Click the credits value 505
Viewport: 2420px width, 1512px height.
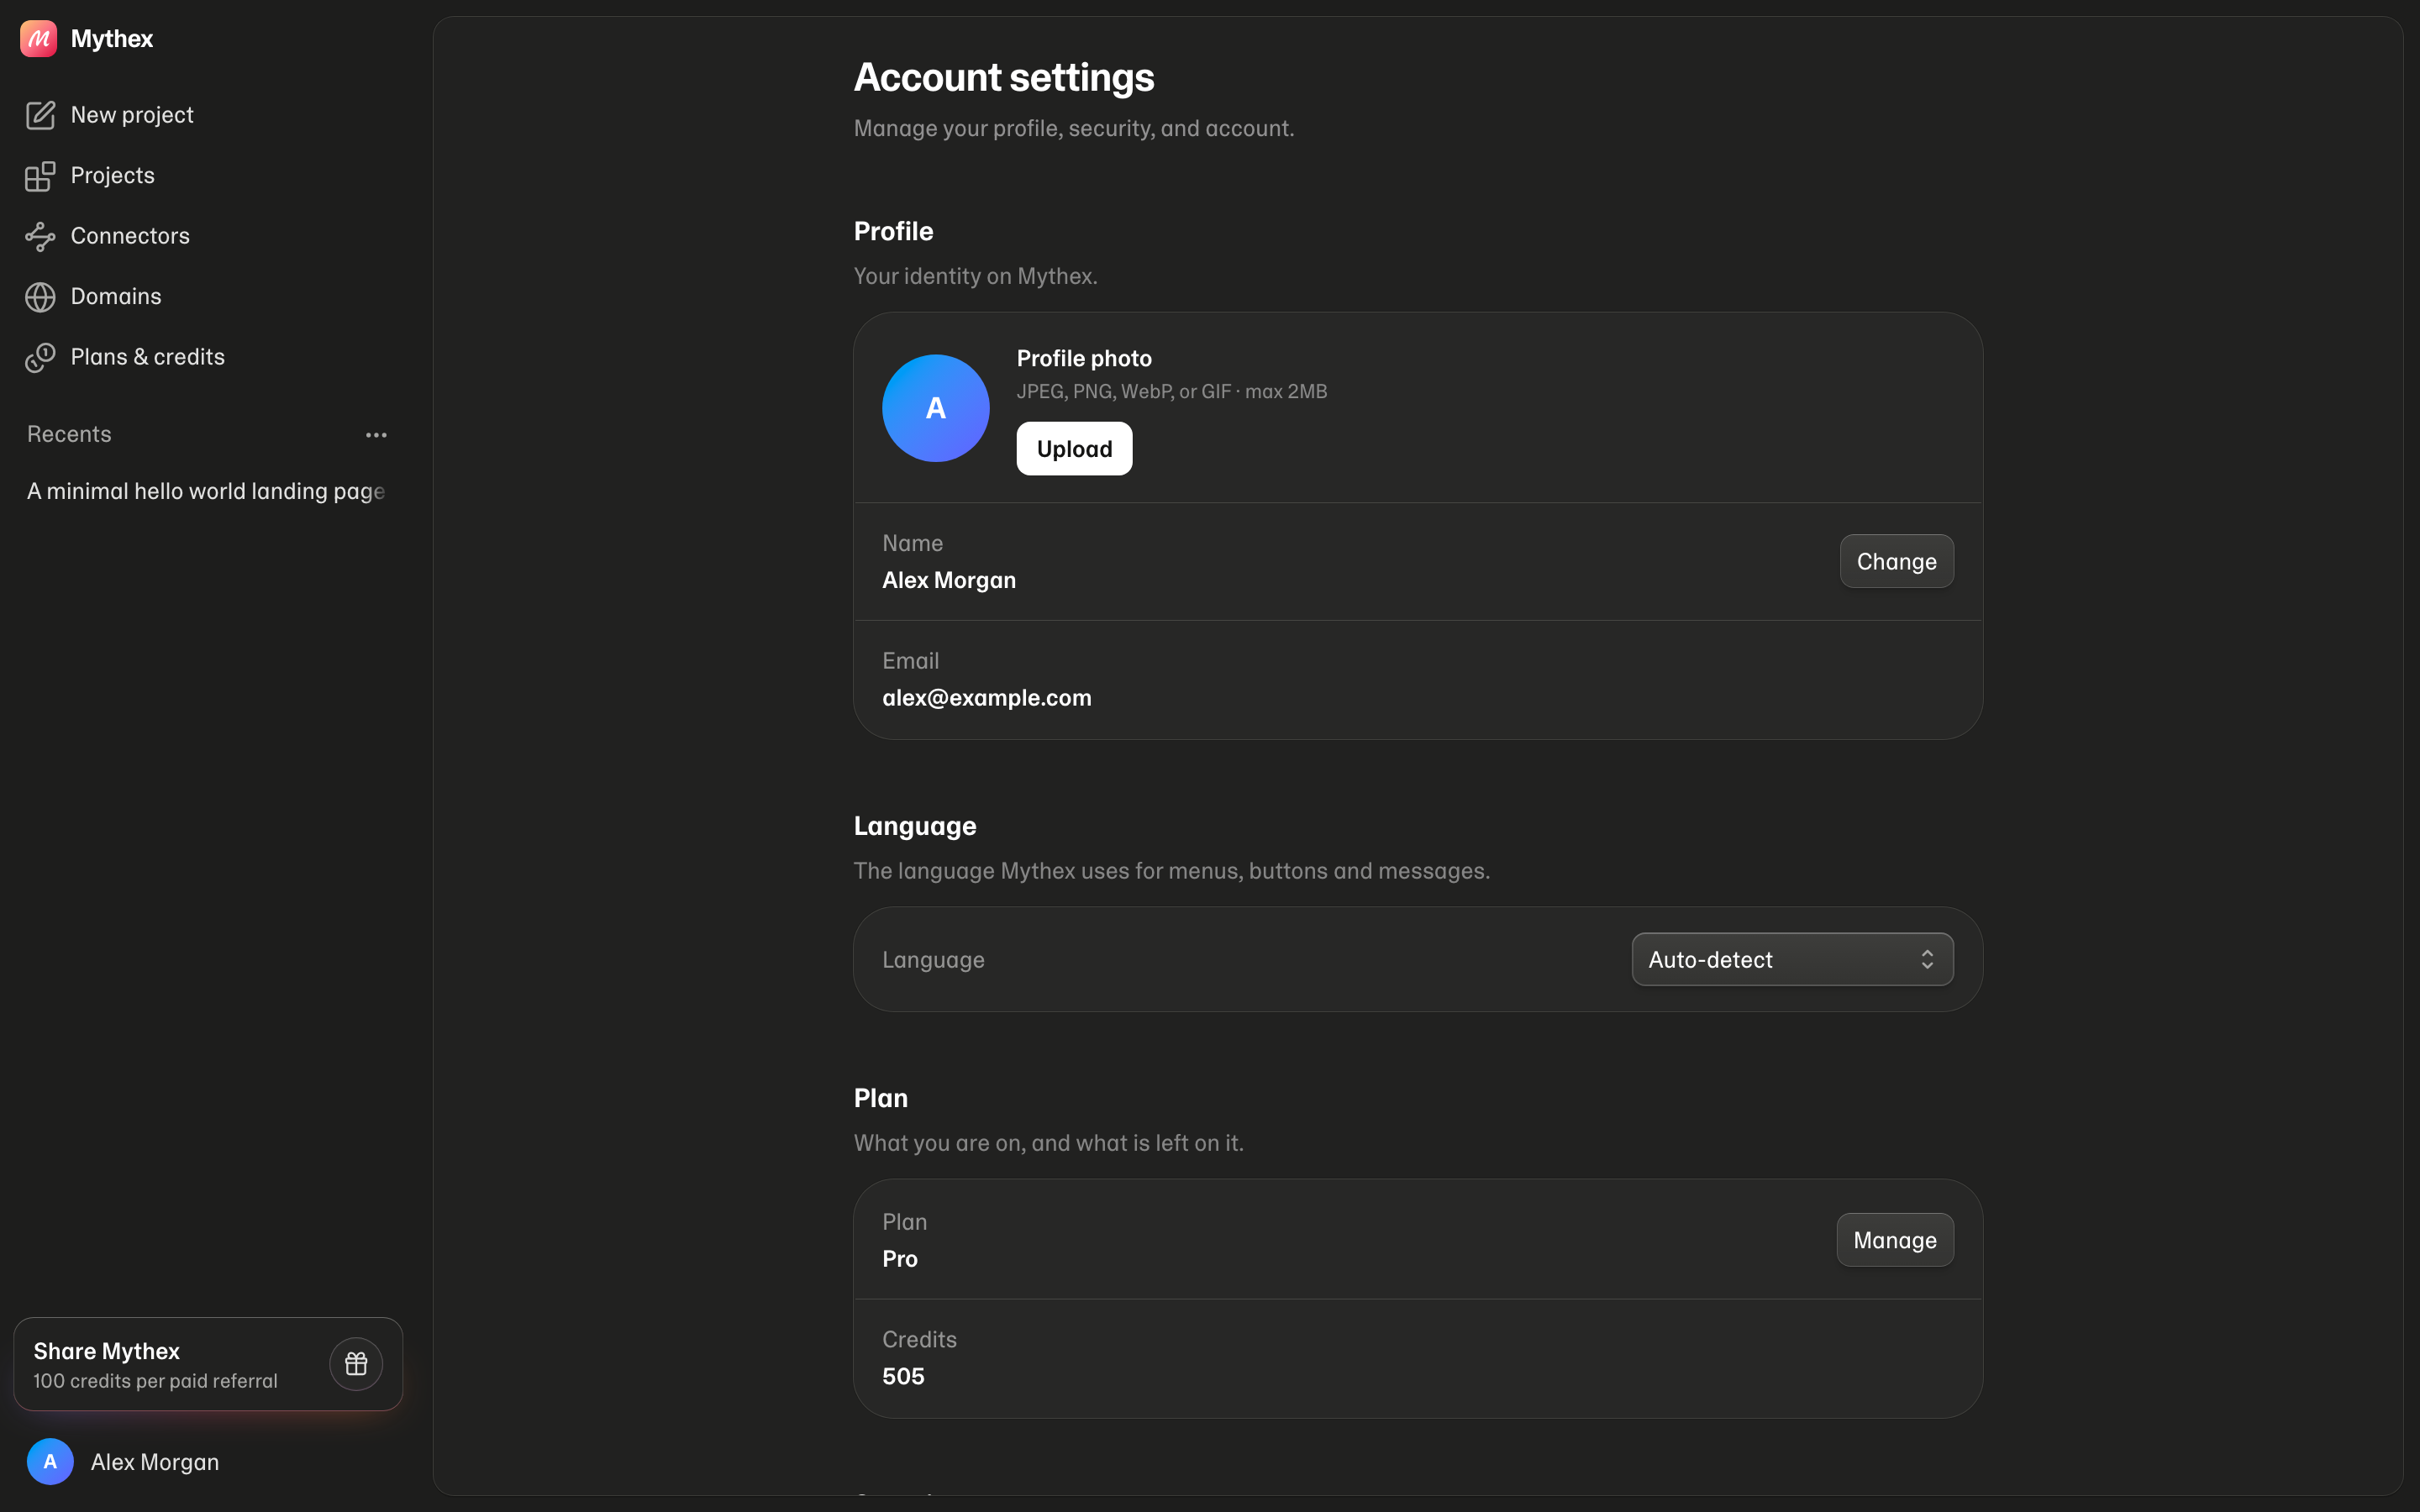tap(903, 1377)
